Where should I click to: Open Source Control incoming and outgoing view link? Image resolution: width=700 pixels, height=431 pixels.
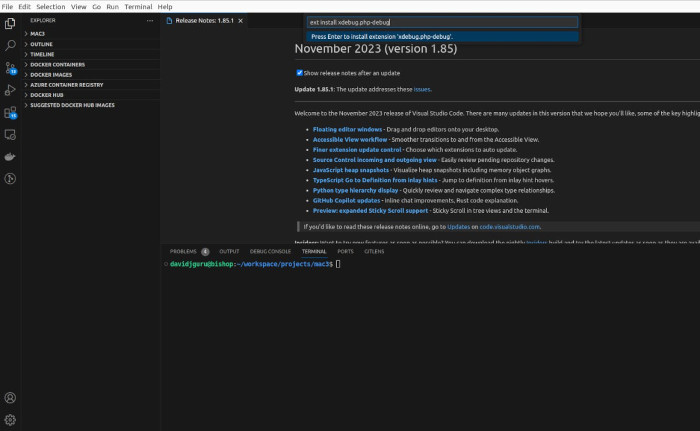[x=375, y=160]
